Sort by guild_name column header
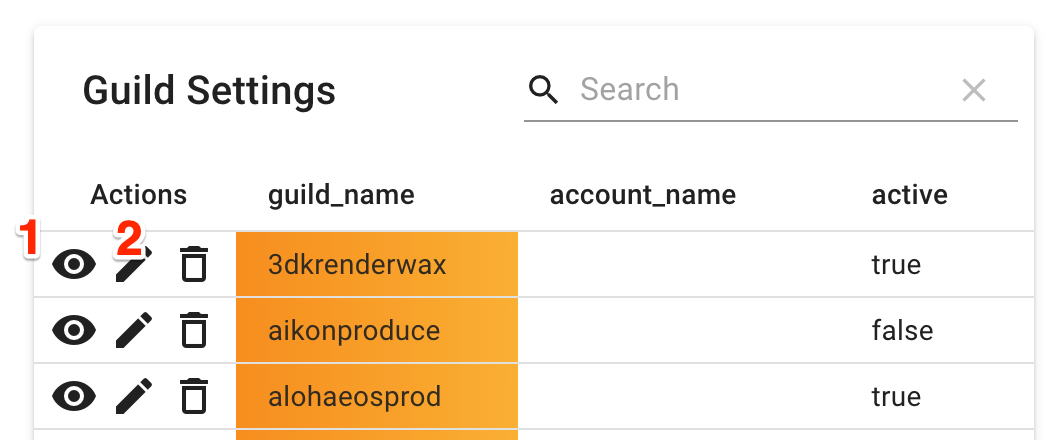This screenshot has height=440, width=1062. click(341, 194)
